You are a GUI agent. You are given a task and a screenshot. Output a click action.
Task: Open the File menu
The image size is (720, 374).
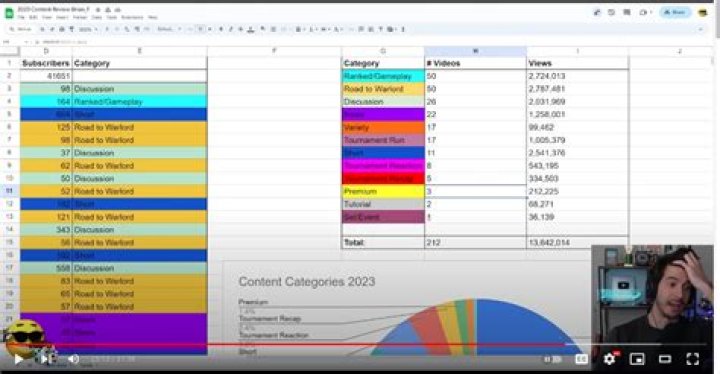[21, 17]
